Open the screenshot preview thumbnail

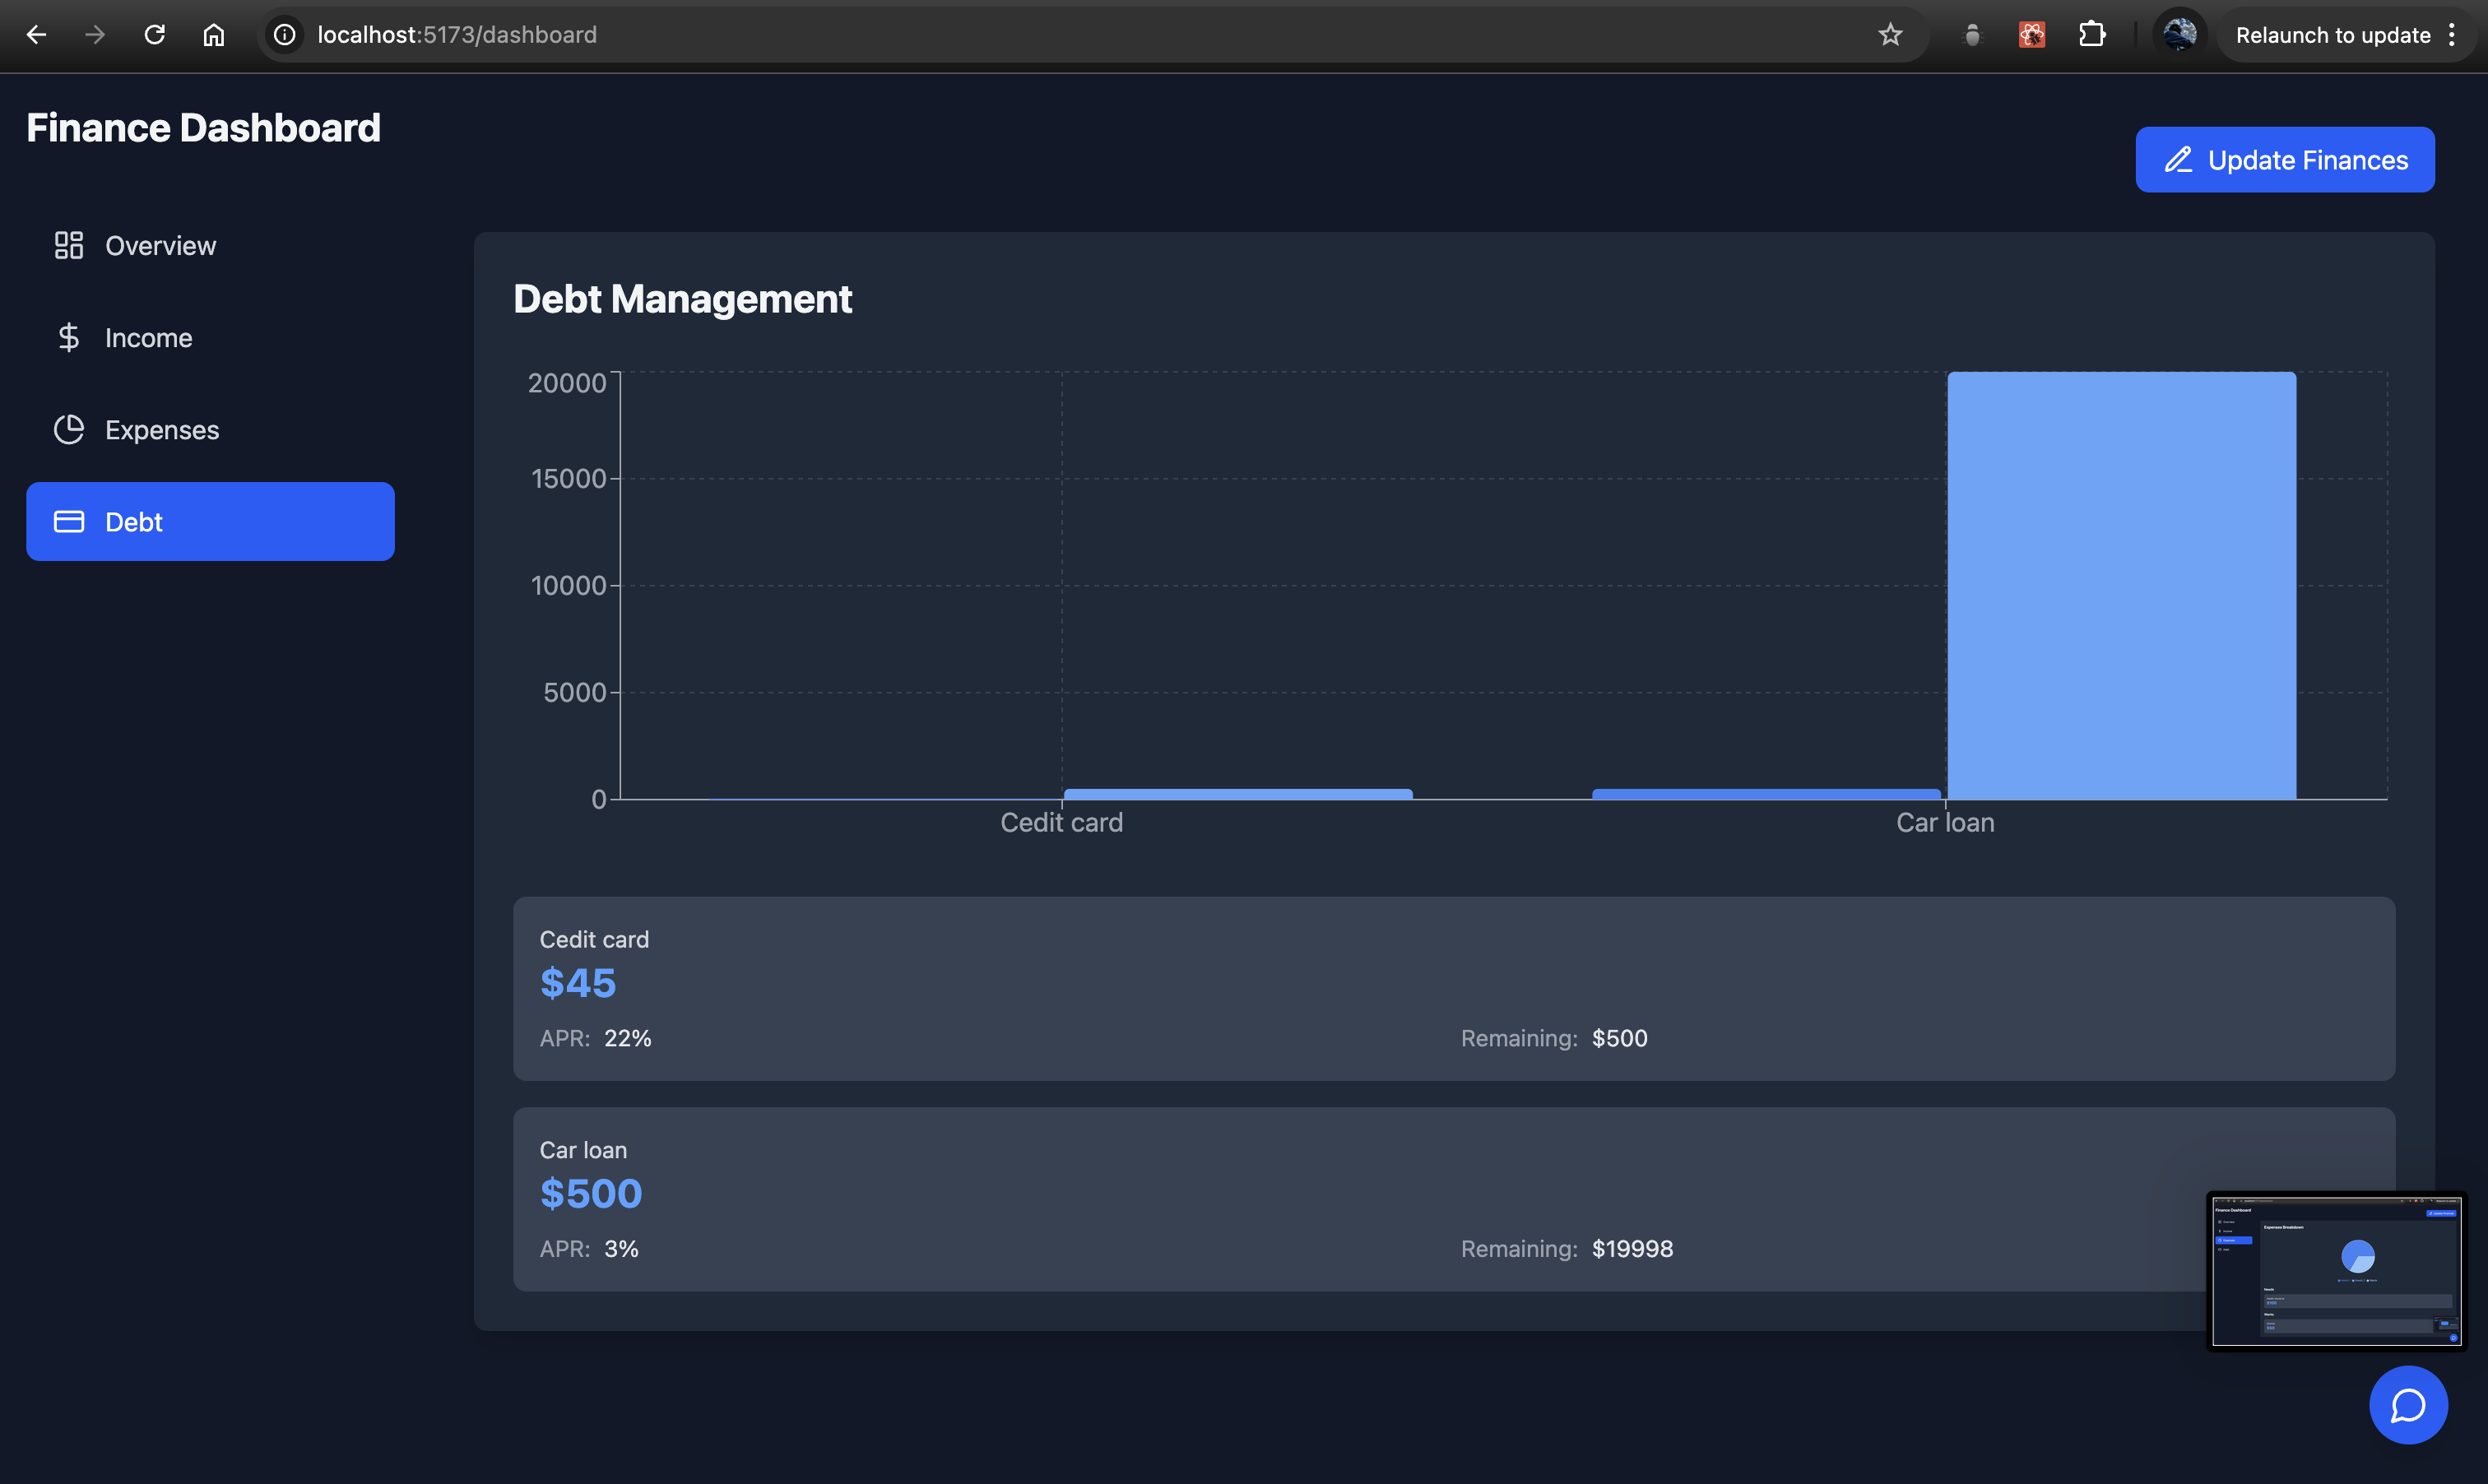[x=2336, y=1271]
